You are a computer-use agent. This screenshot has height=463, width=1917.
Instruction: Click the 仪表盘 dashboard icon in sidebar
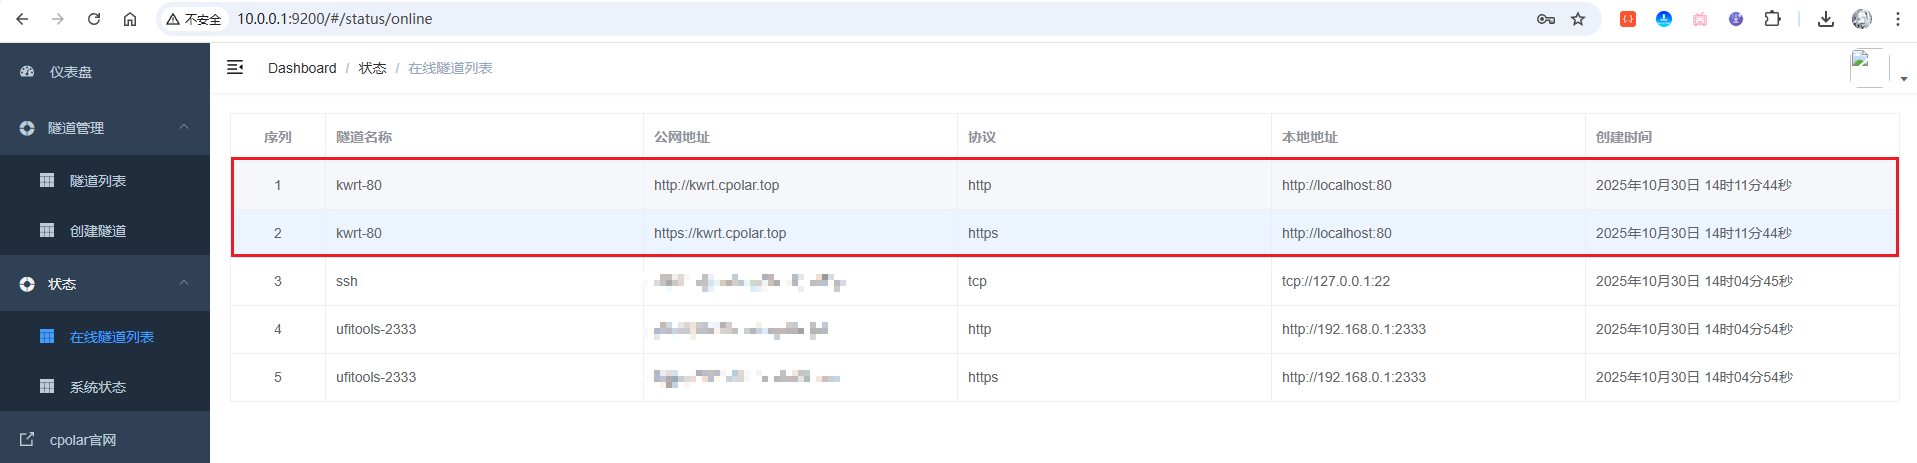tap(27, 72)
